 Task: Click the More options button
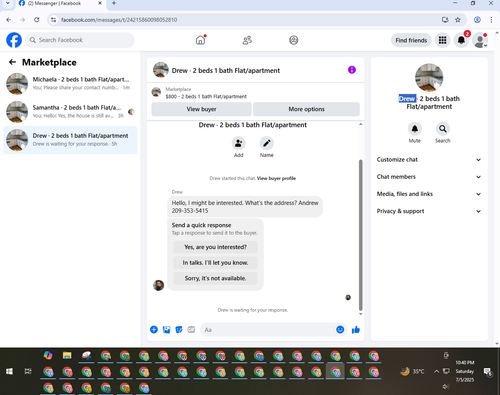[306, 109]
